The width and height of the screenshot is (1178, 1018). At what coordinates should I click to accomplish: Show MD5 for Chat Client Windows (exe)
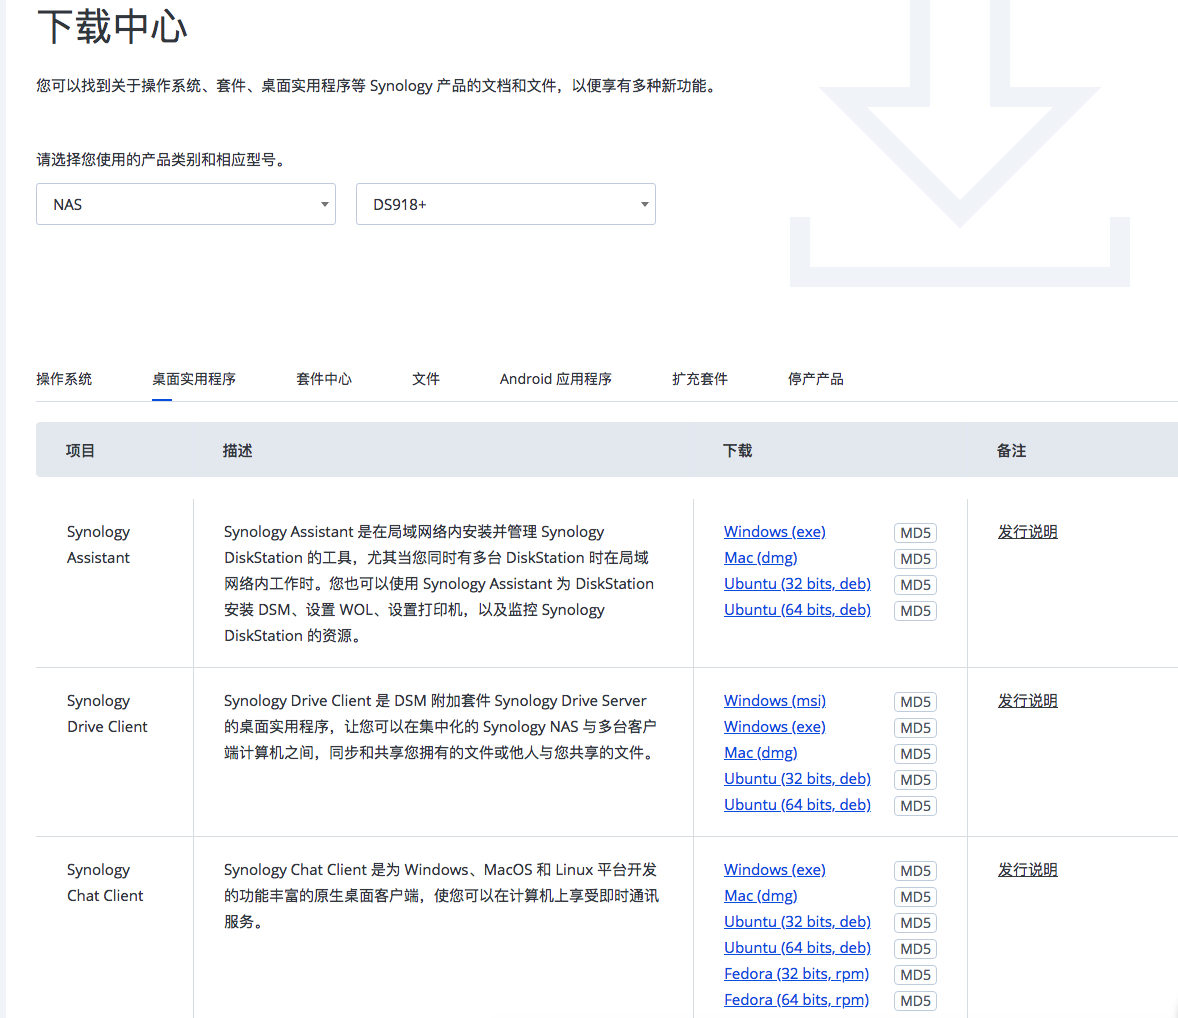pos(915,871)
